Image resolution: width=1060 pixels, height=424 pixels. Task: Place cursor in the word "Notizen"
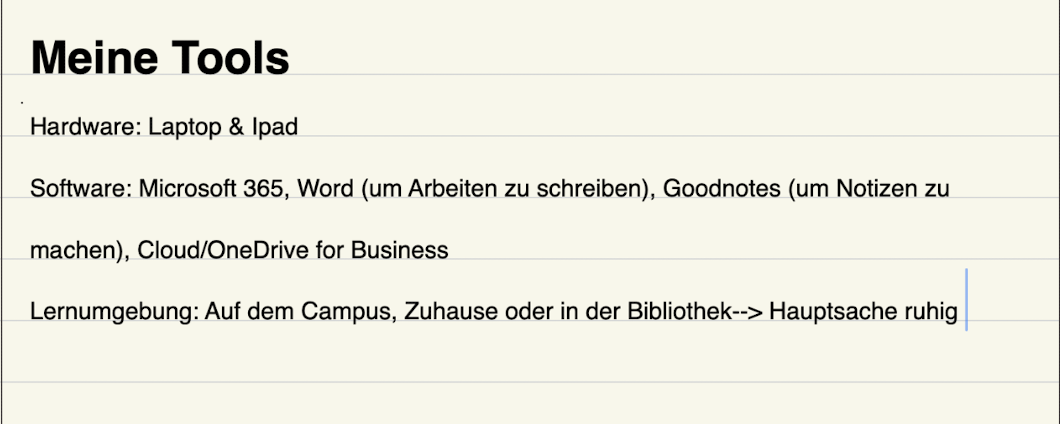pyautogui.click(x=876, y=188)
